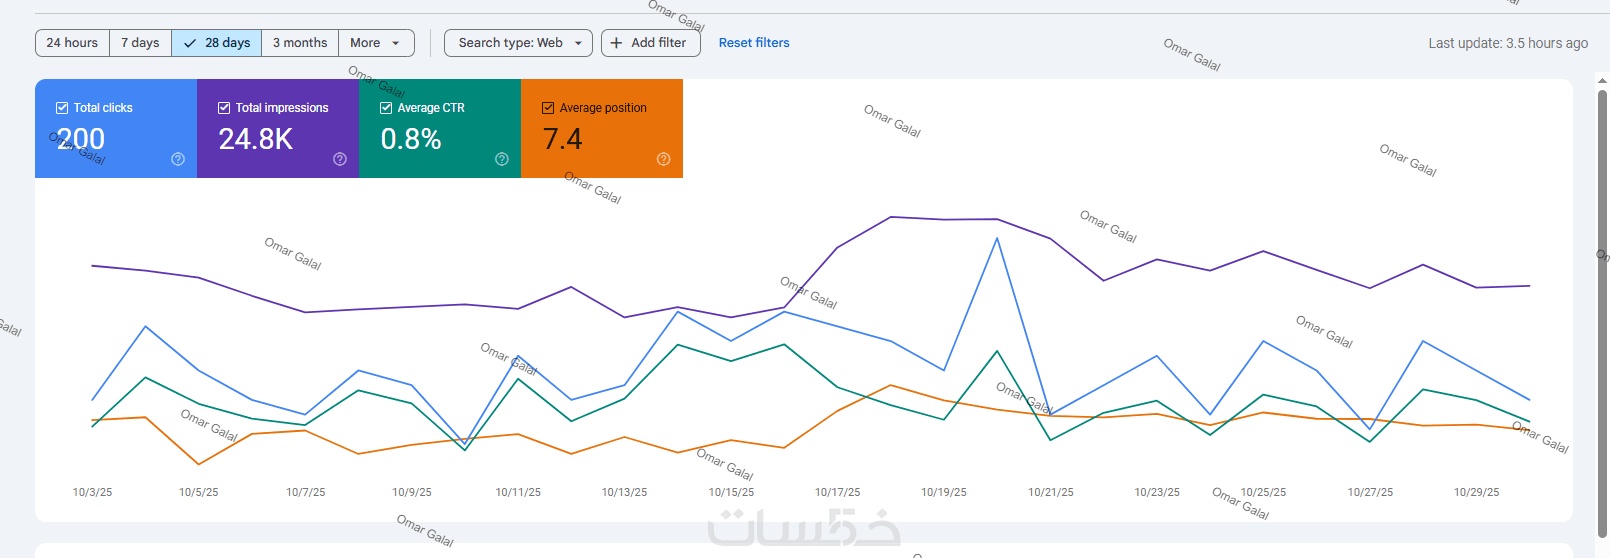Open help icon on Average CTR card
1610x558 pixels.
(x=502, y=159)
